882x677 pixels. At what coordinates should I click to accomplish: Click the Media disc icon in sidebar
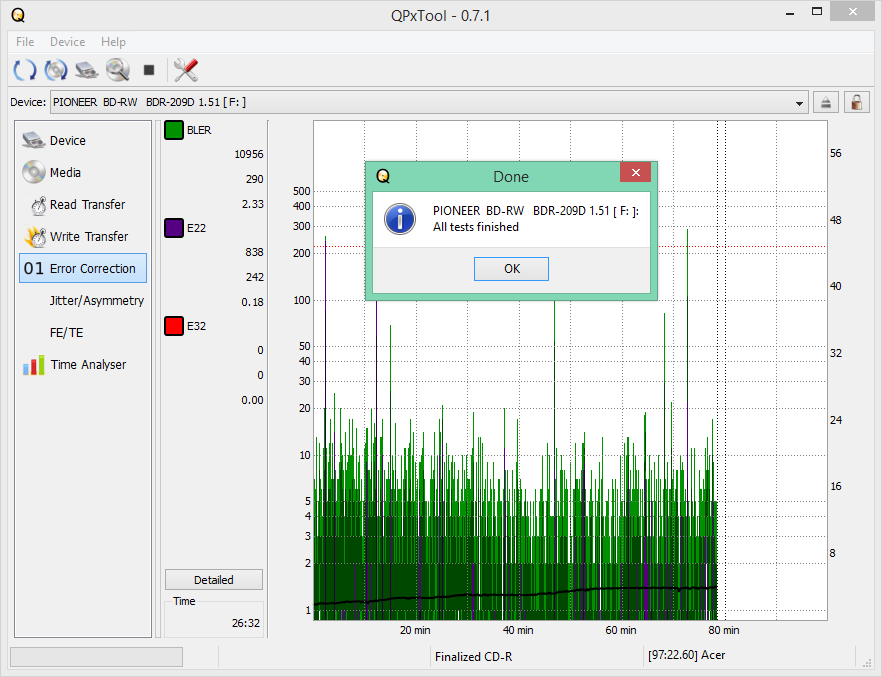click(x=33, y=172)
